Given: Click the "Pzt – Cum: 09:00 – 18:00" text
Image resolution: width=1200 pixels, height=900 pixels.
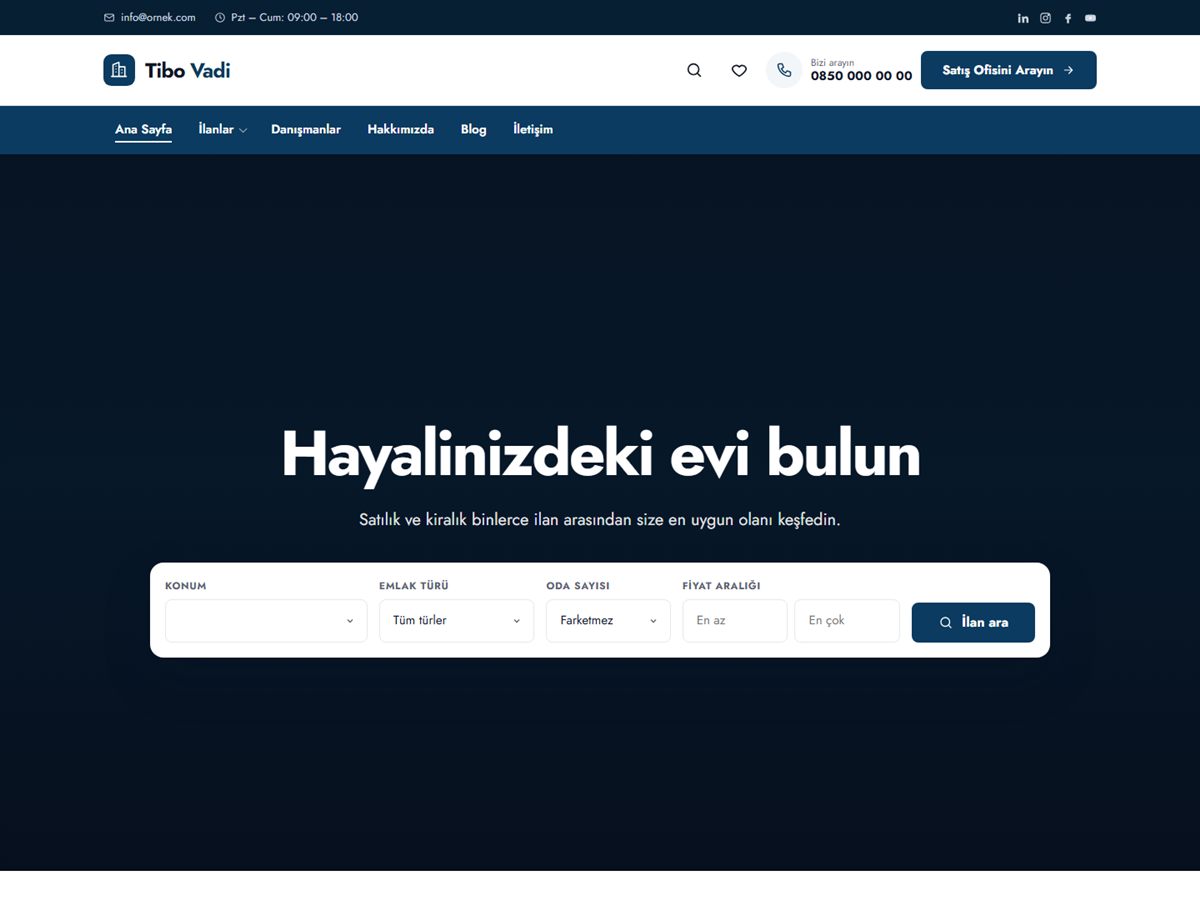Looking at the screenshot, I should pyautogui.click(x=294, y=18).
